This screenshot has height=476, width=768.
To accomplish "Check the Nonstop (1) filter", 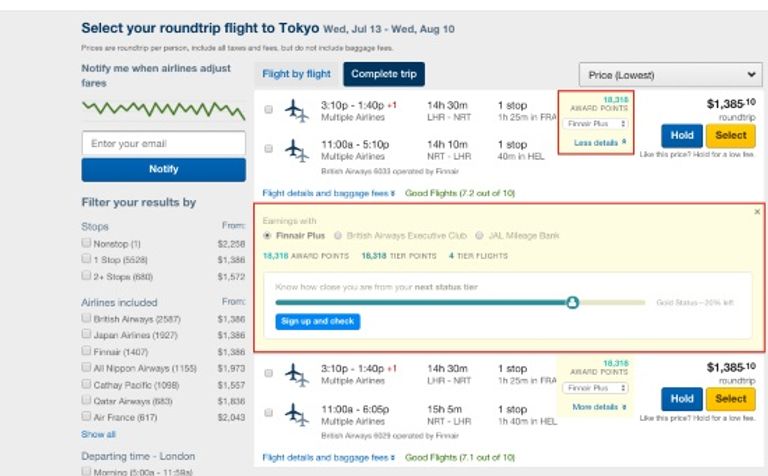I will click(87, 242).
